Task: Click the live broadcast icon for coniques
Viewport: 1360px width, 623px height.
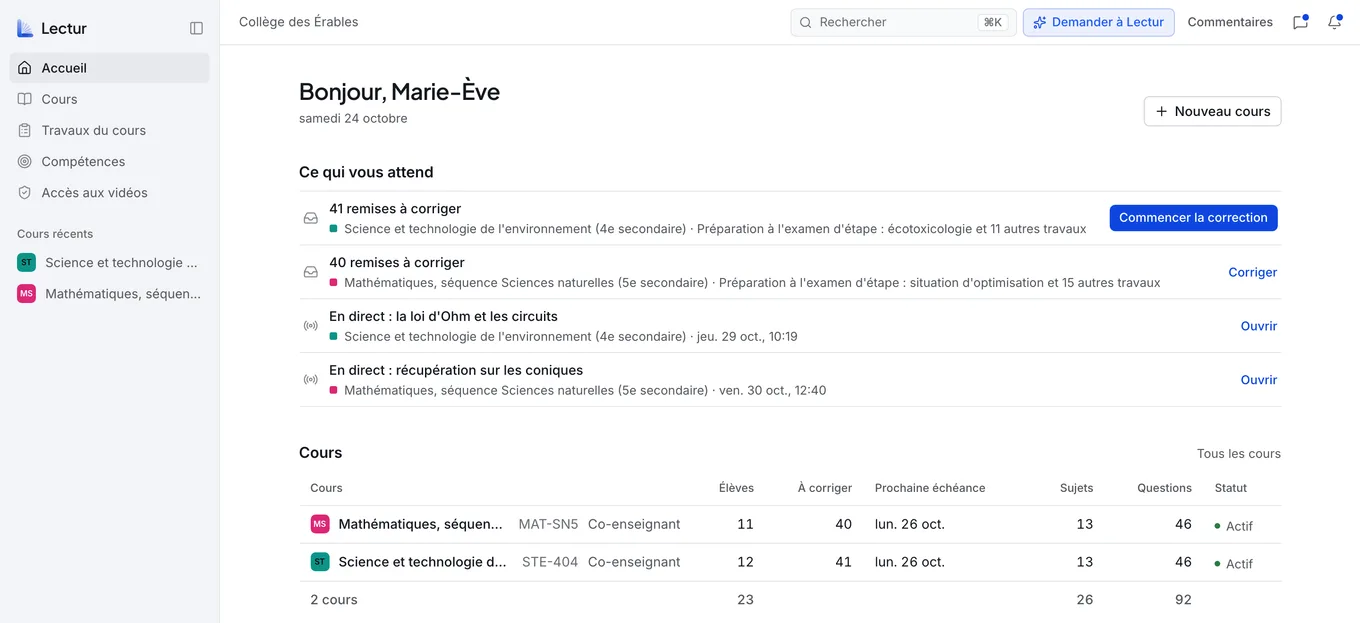Action: tap(311, 380)
